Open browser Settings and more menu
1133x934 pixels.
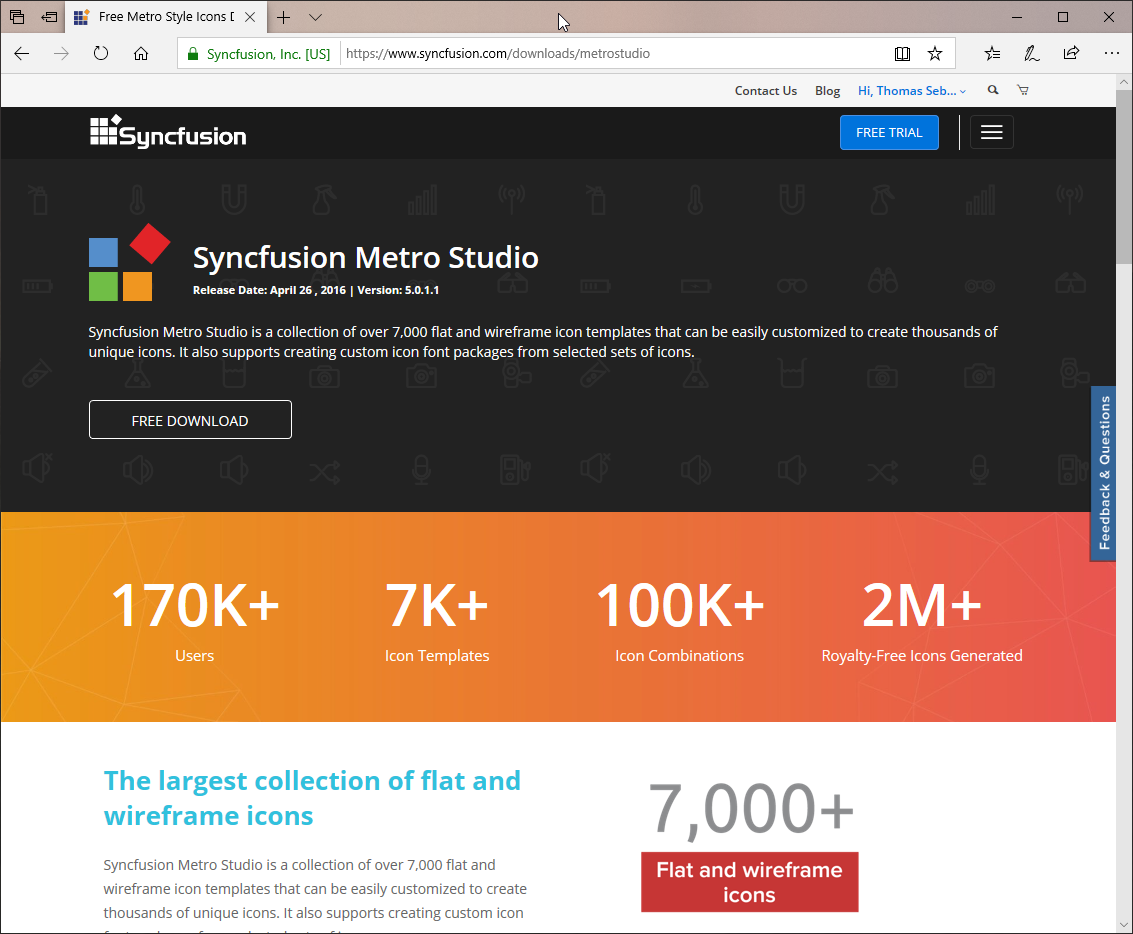[x=1111, y=54]
